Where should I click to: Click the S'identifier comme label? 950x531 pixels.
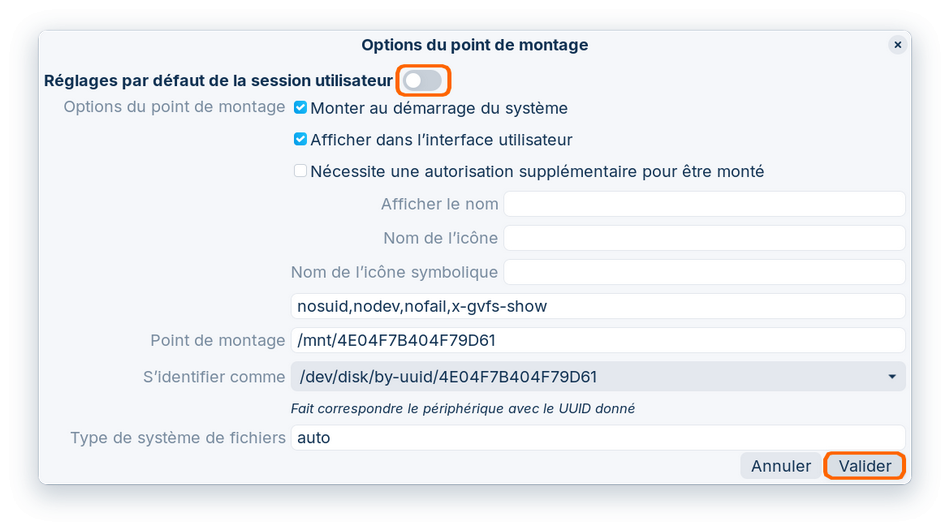214,377
